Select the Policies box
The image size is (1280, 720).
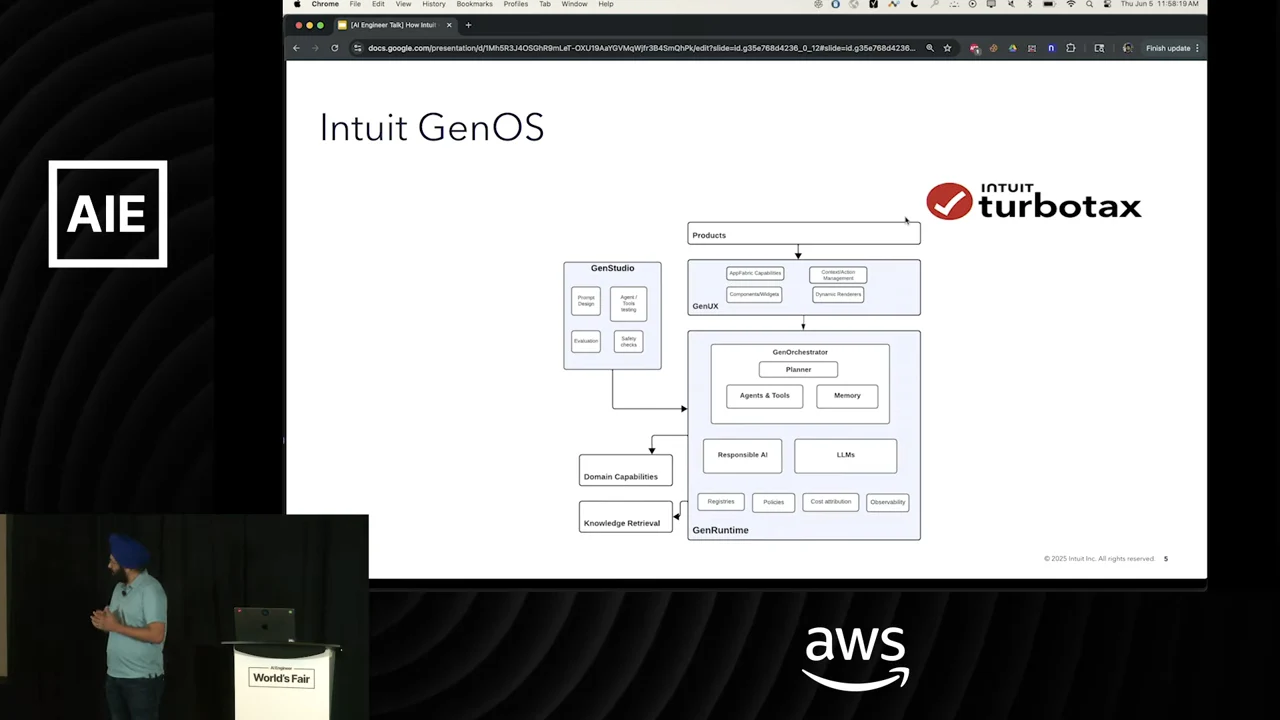[773, 502]
